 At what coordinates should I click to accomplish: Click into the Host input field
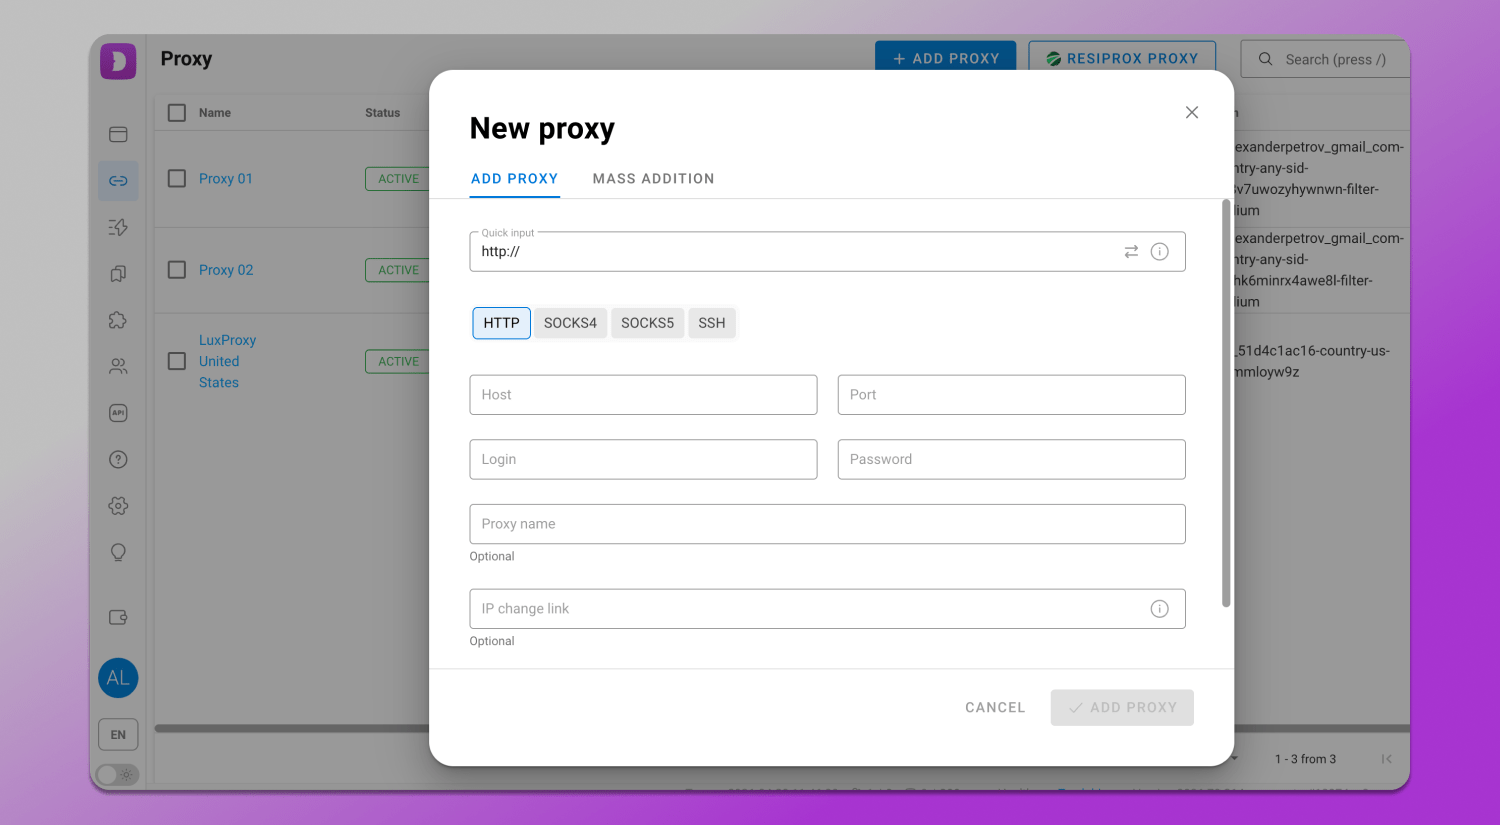[643, 395]
